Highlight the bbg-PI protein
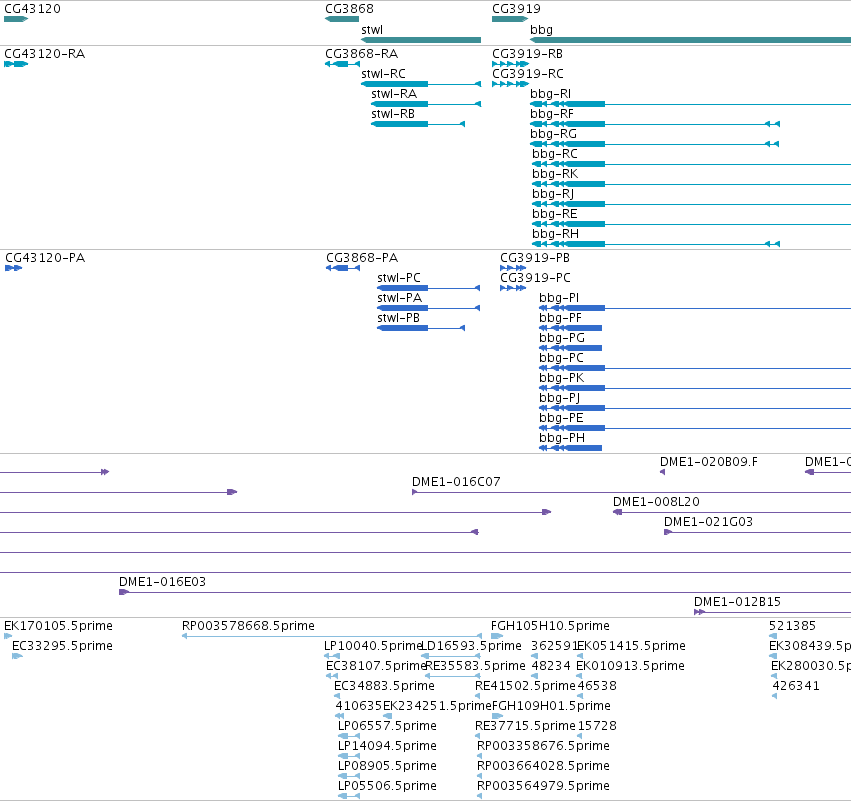851x801 pixels. tap(695, 308)
